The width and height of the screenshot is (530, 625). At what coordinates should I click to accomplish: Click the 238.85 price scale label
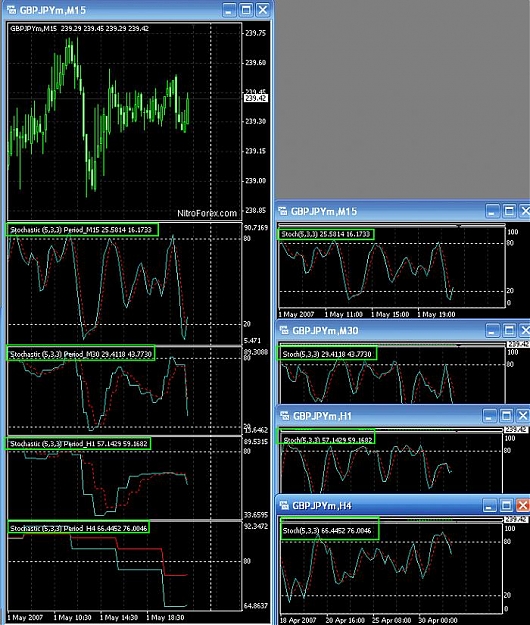click(x=255, y=210)
